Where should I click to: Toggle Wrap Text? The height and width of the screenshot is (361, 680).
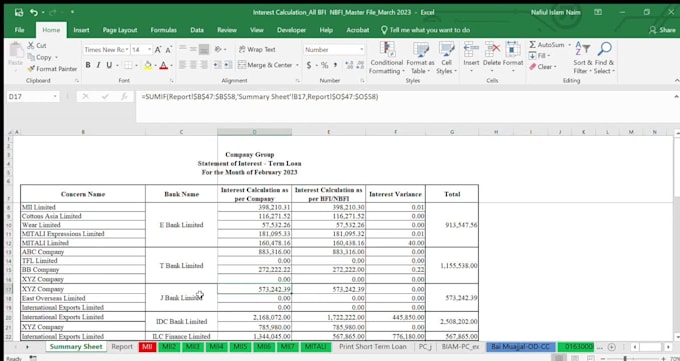click(257, 49)
